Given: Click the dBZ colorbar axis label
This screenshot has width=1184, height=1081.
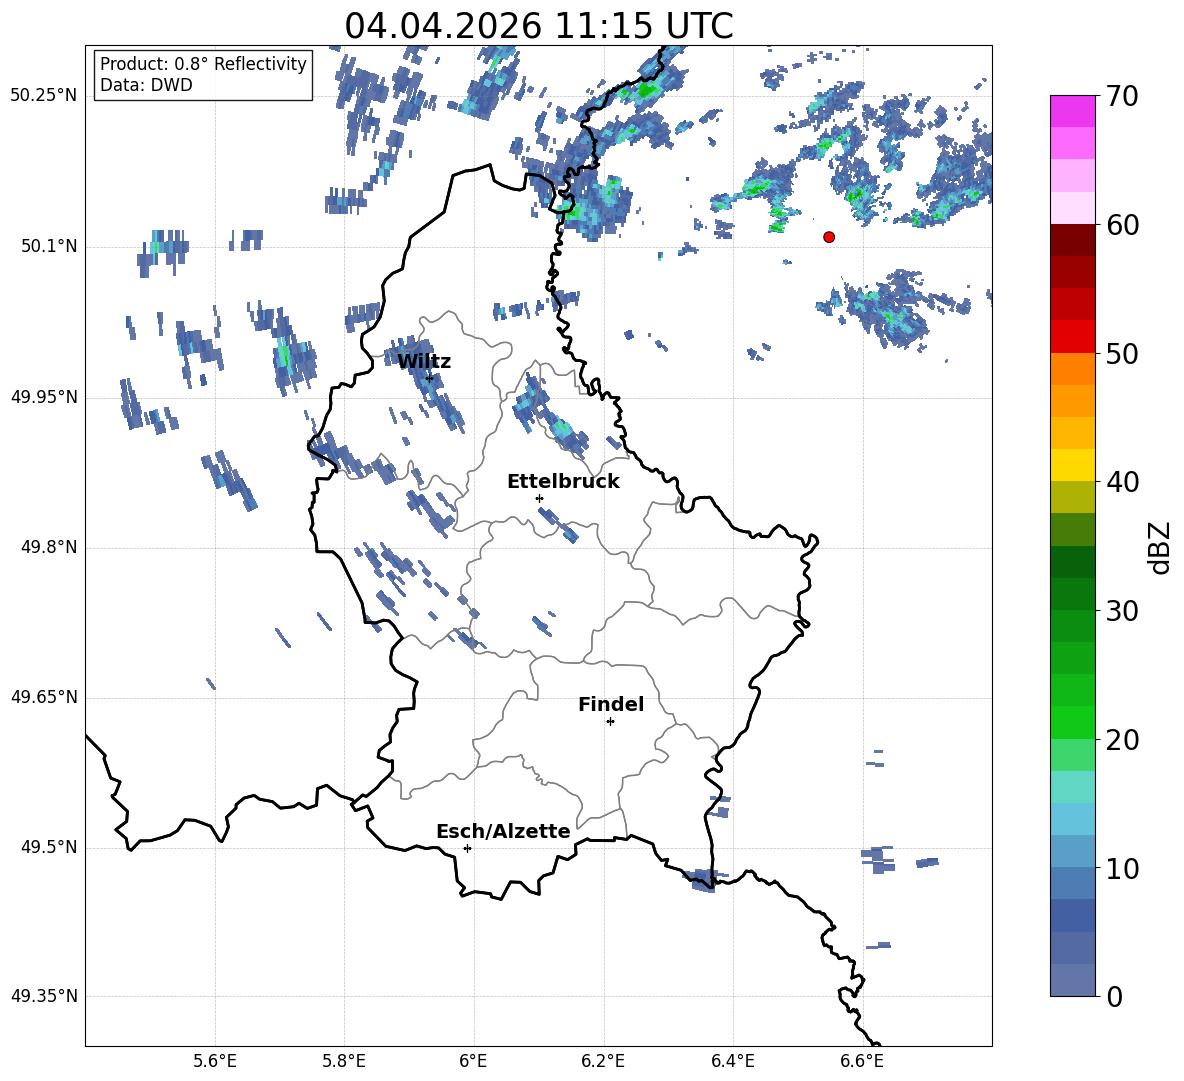Looking at the screenshot, I should (x=1160, y=547).
